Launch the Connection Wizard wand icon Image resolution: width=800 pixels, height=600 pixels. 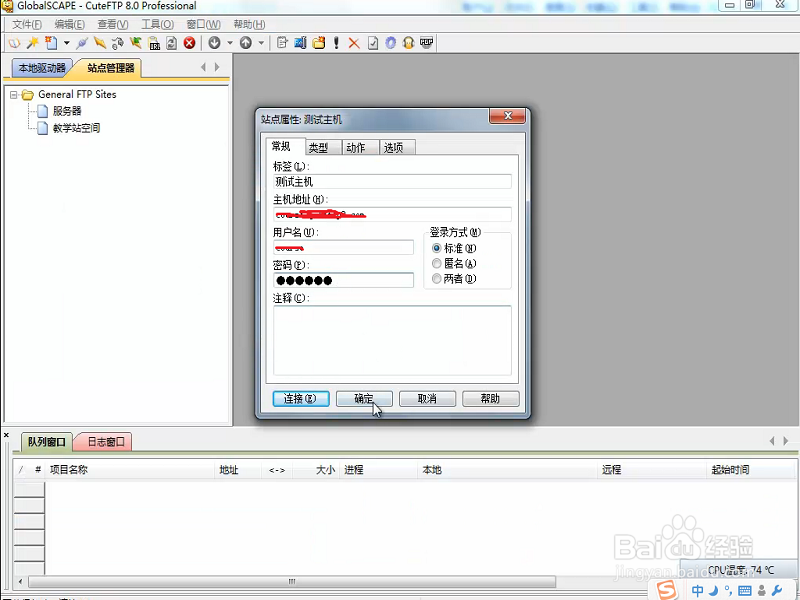pos(33,43)
